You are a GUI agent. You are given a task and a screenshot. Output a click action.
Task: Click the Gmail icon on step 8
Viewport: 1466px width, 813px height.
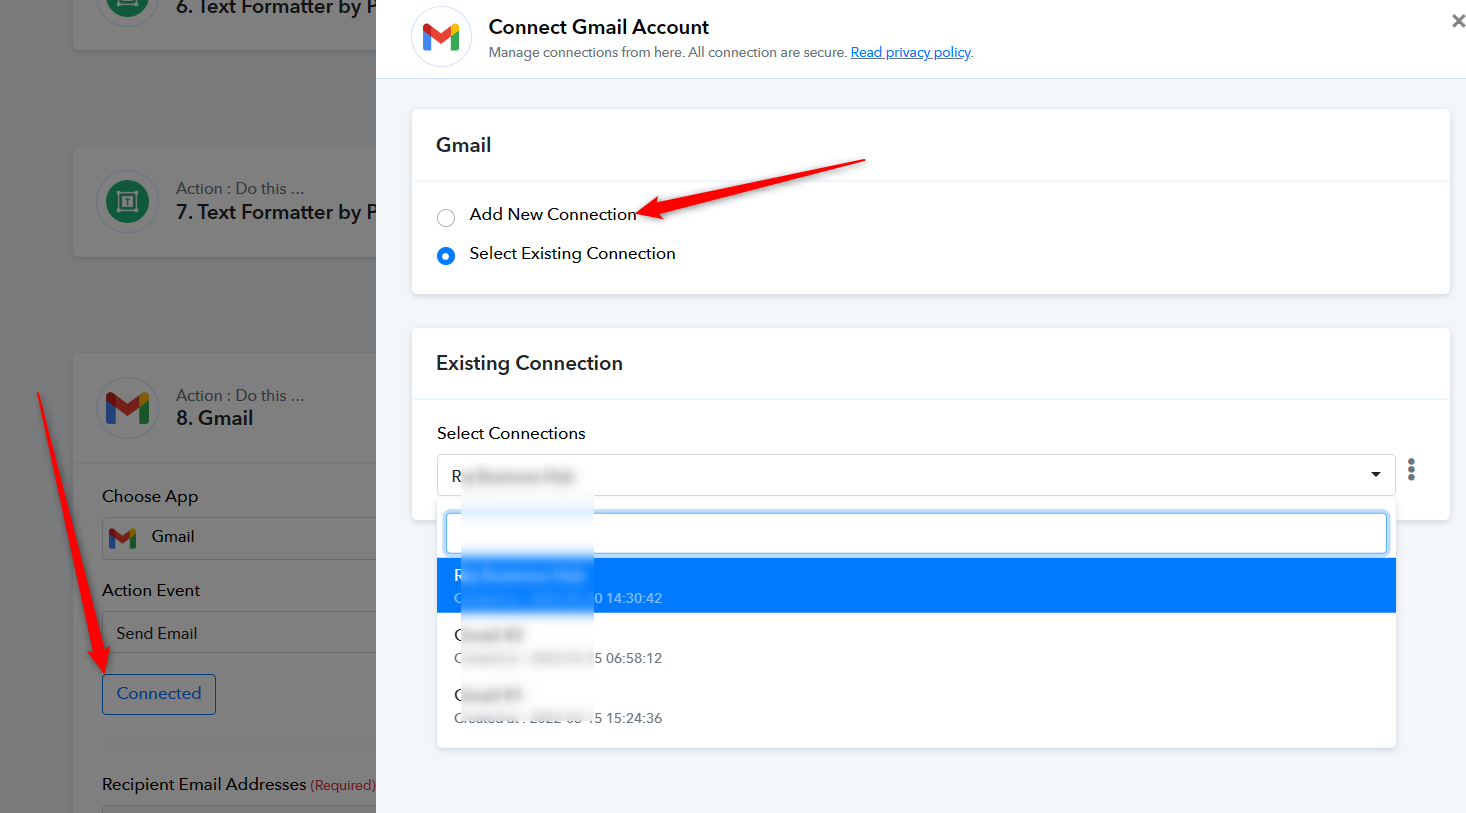127,408
